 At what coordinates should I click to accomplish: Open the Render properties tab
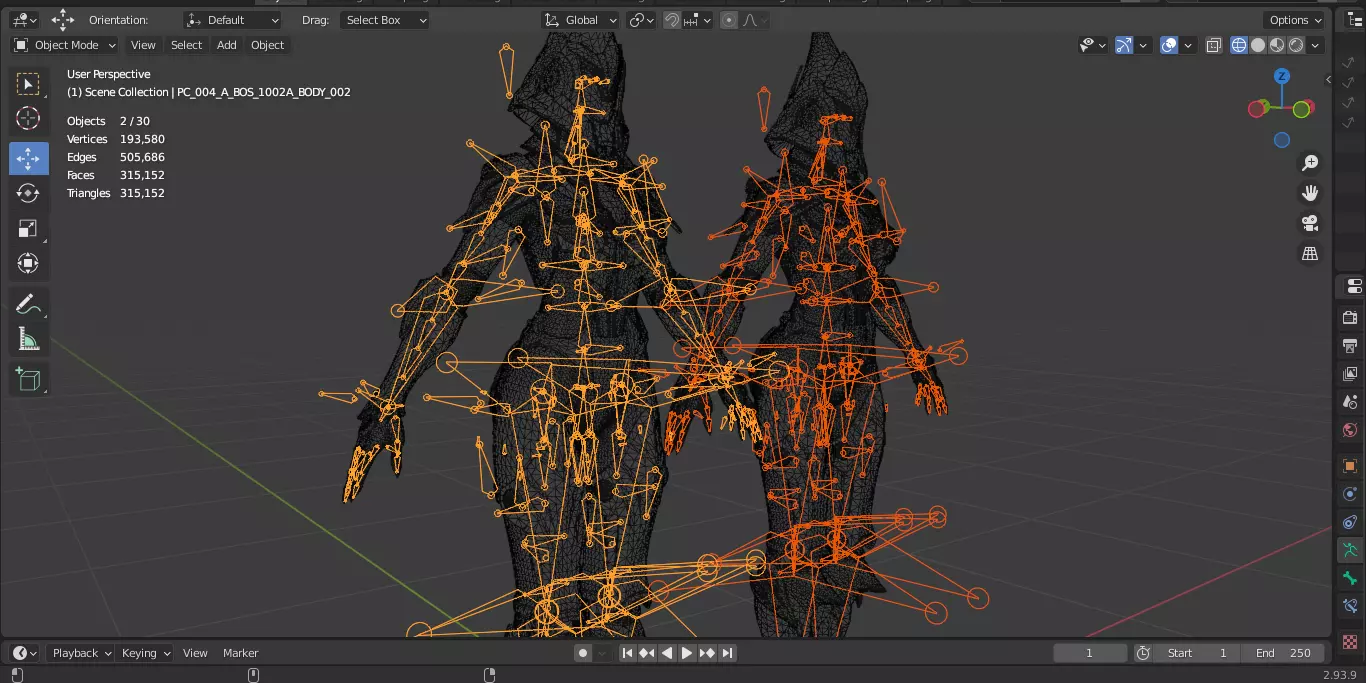pos(1350,318)
